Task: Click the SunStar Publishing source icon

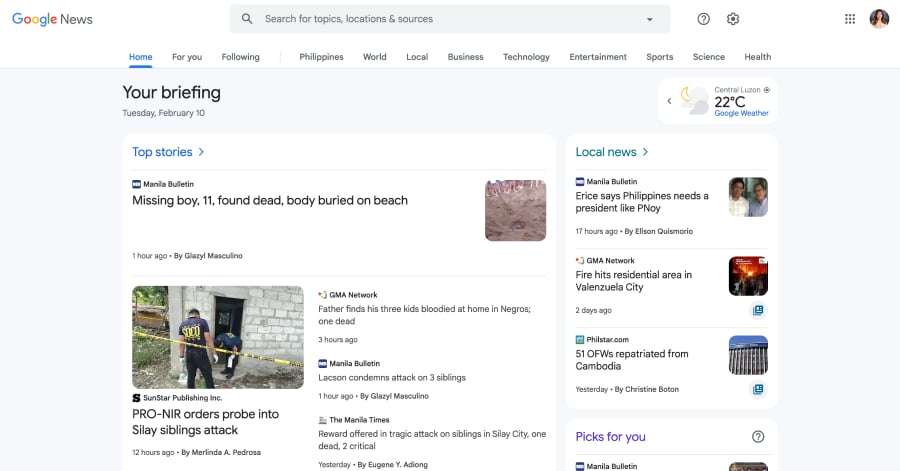Action: coord(136,398)
